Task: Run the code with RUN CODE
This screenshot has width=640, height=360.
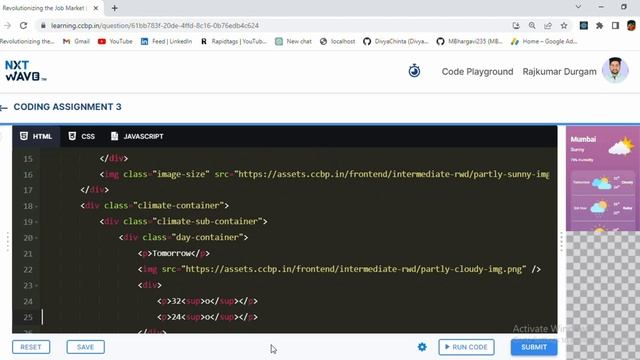Action: point(466,347)
